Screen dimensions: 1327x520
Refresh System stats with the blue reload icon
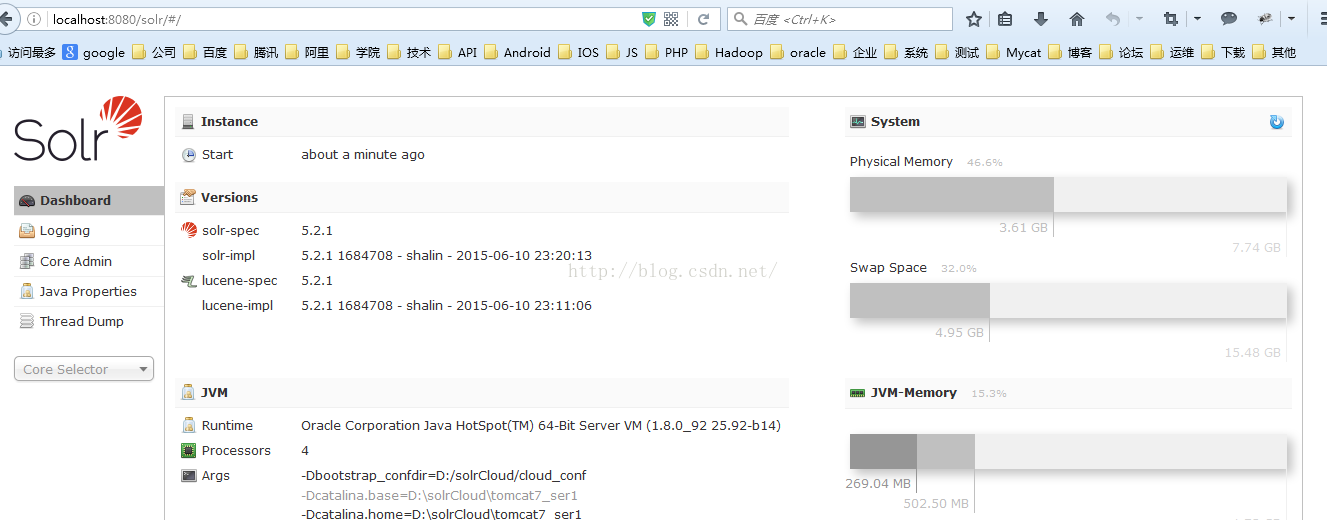click(1276, 122)
